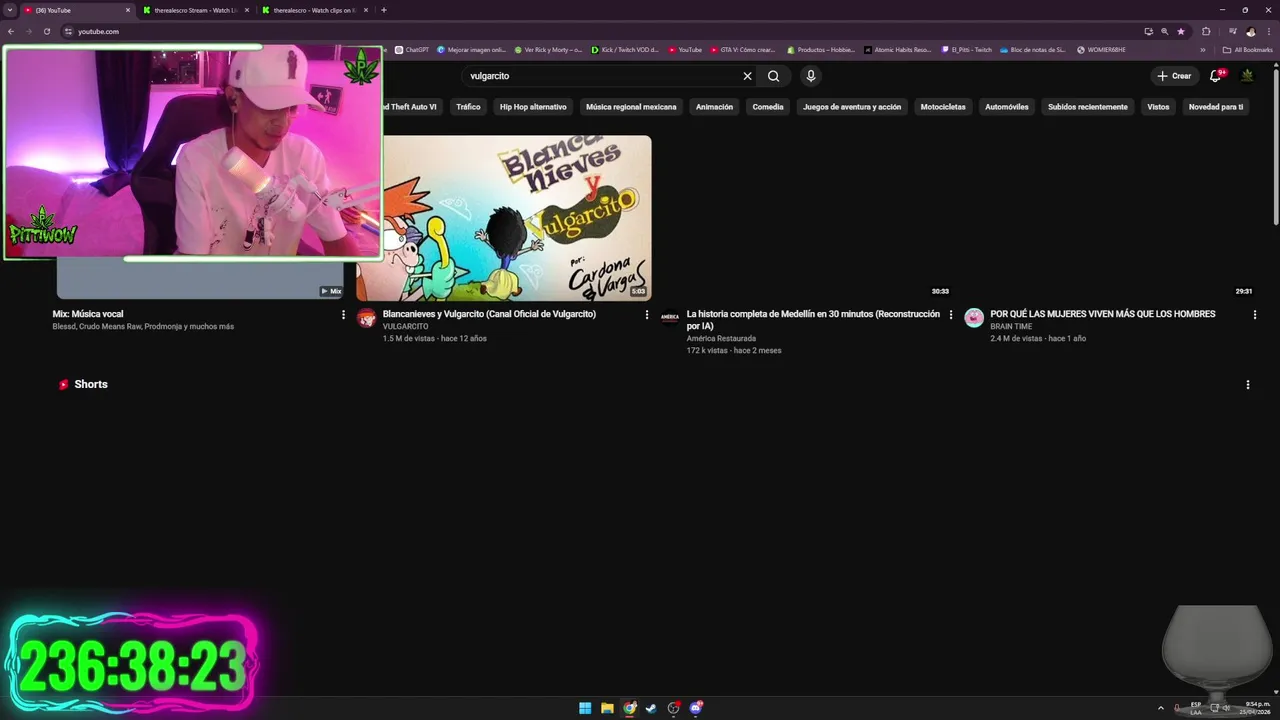Open File Explorer from the taskbar
1280x720 pixels.
coord(607,708)
